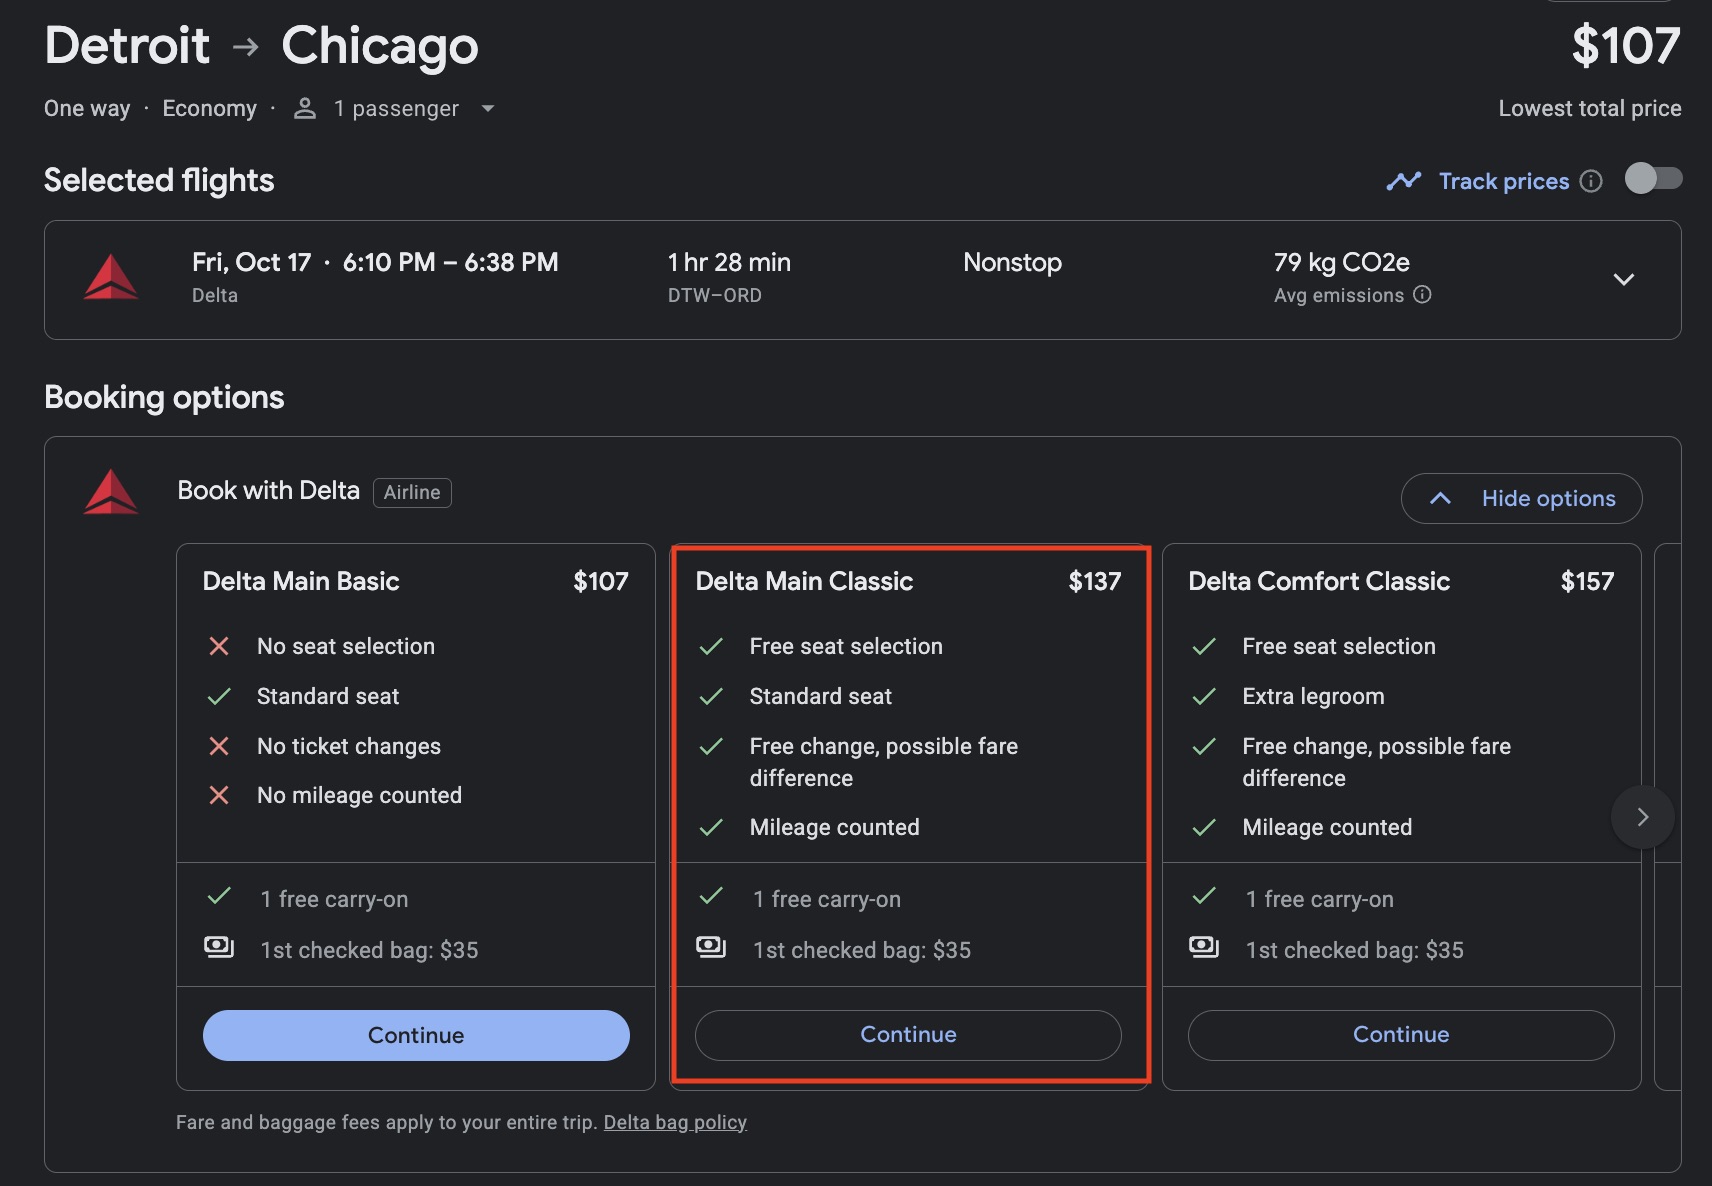Expand the selected Delta flight details
Image resolution: width=1712 pixels, height=1186 pixels.
pos(1624,279)
